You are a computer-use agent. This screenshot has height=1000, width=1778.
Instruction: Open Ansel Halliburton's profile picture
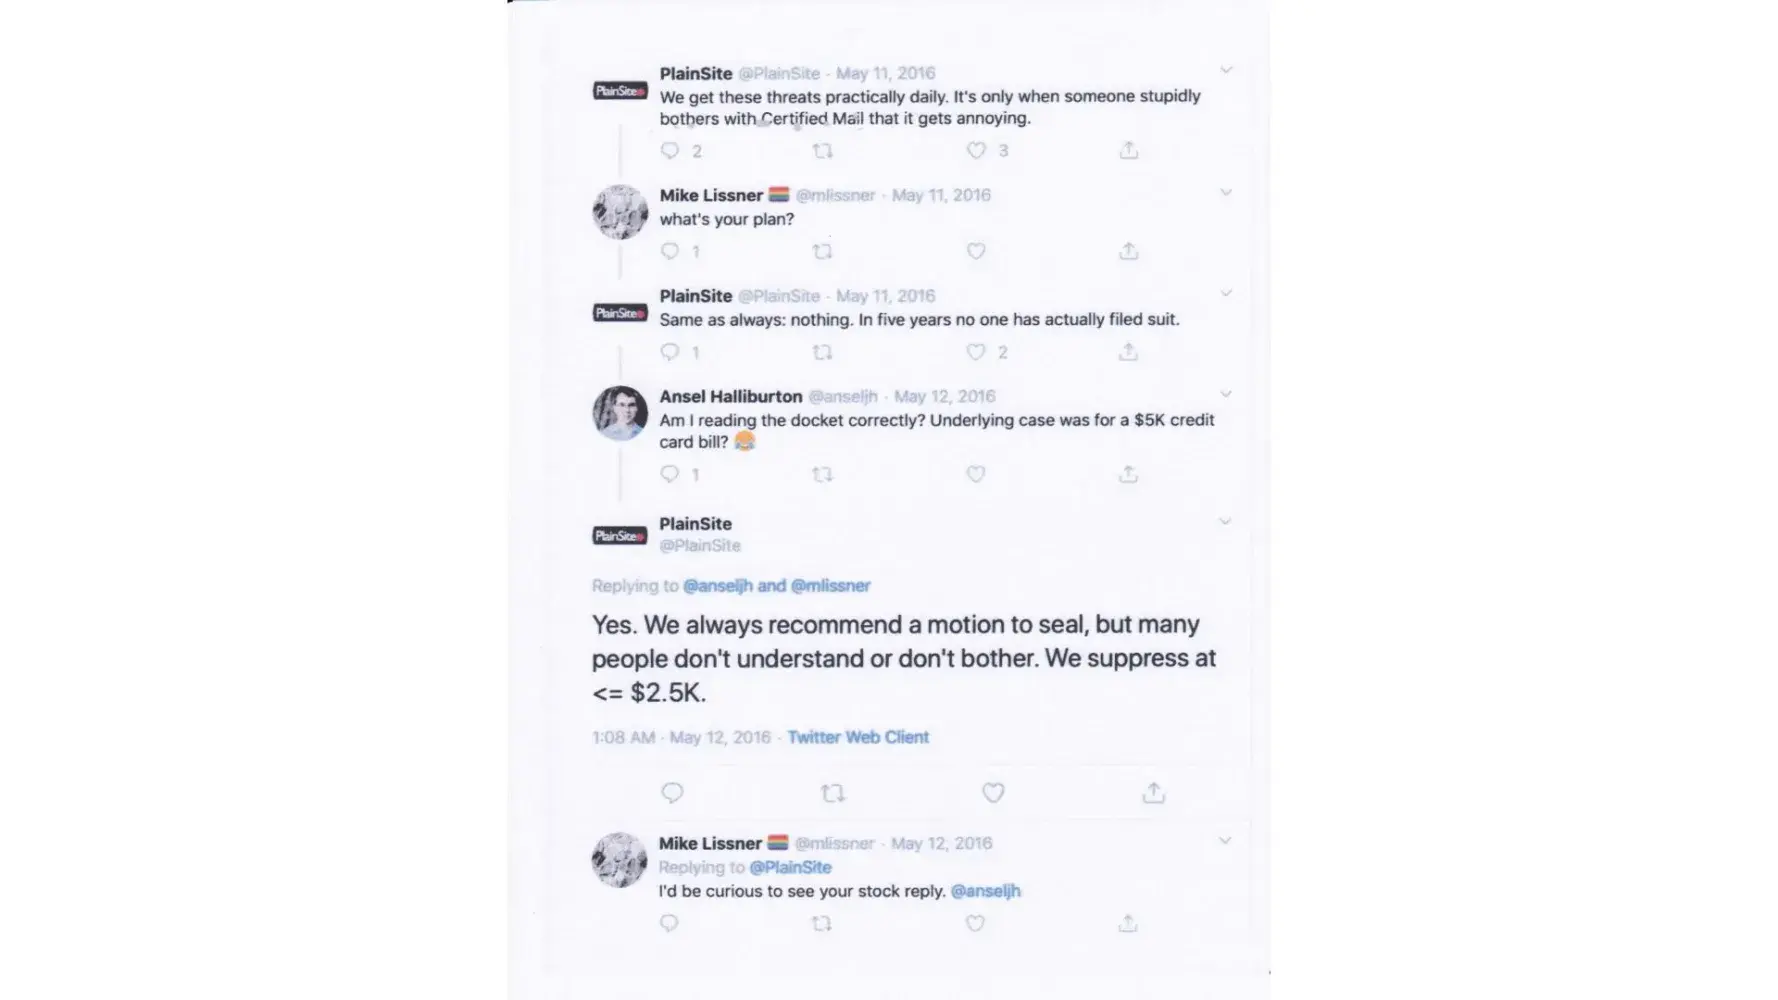pyautogui.click(x=620, y=412)
